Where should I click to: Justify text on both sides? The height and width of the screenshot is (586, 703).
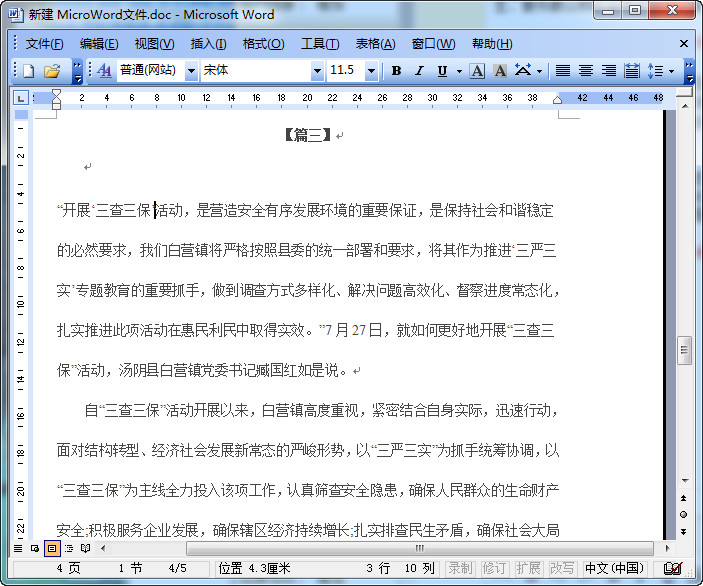point(563,71)
